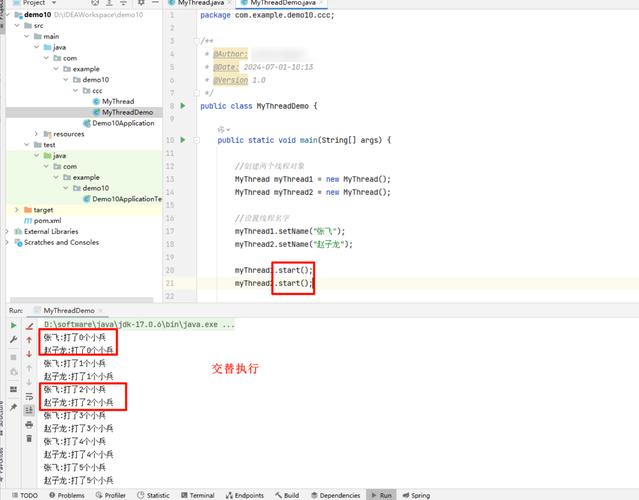Image resolution: width=639 pixels, height=500 pixels.
Task: Click the stop icon in Run panel
Action: tap(12, 357)
